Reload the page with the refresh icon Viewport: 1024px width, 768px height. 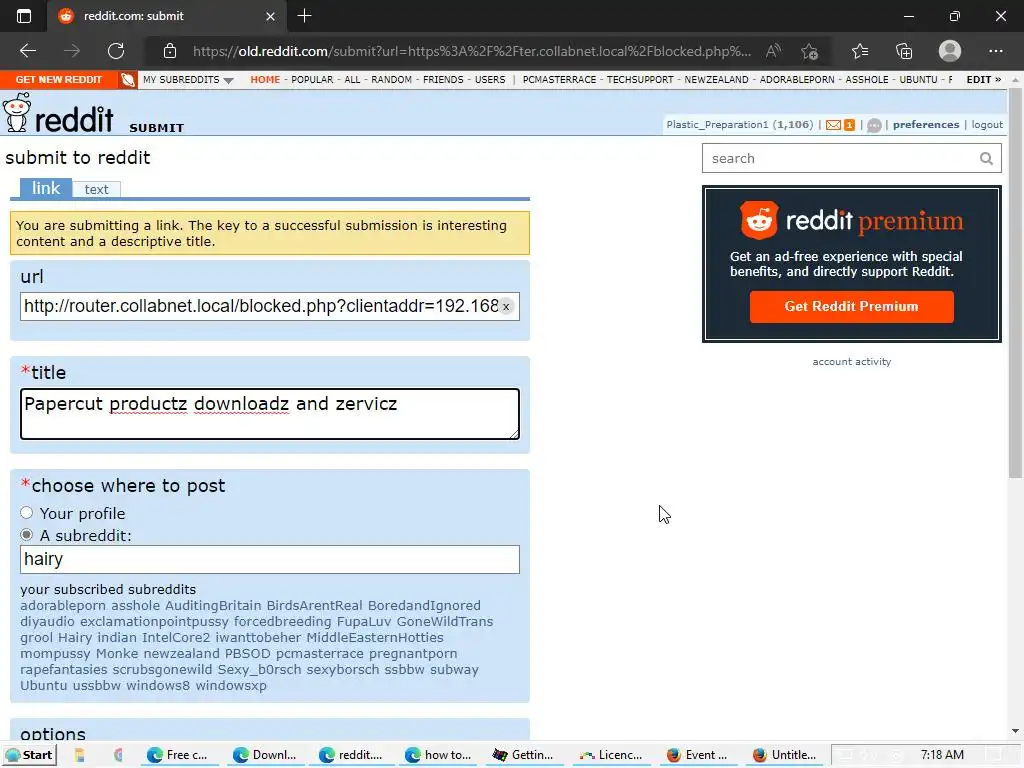(x=116, y=51)
